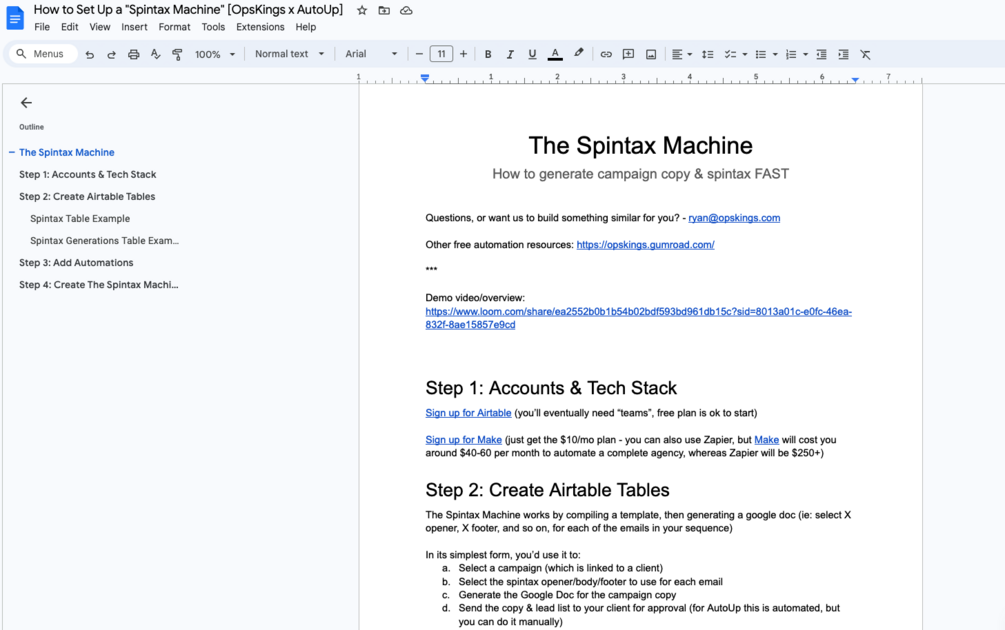Open the Normal text style dropdown
The height and width of the screenshot is (630, 1005).
[x=290, y=54]
